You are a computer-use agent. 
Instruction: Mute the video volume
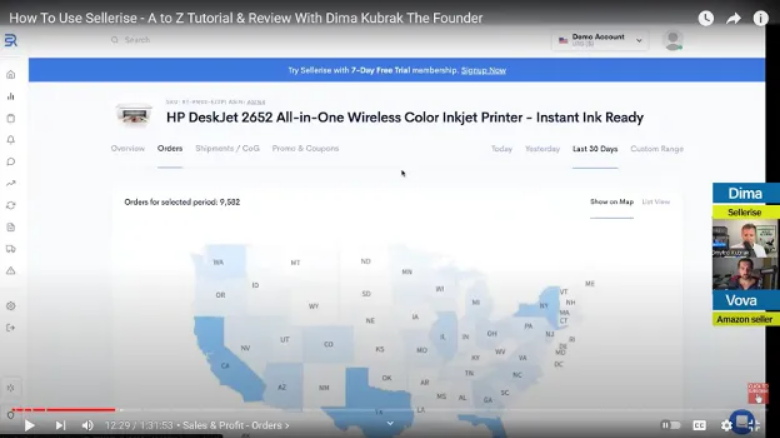coord(88,426)
